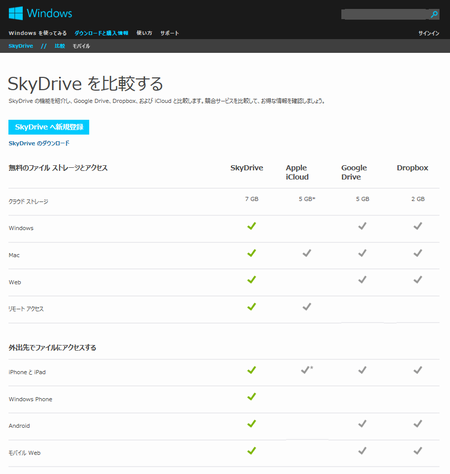Click Dropbox checkmark in モバイル Web row
450x474 pixels.
point(418,451)
